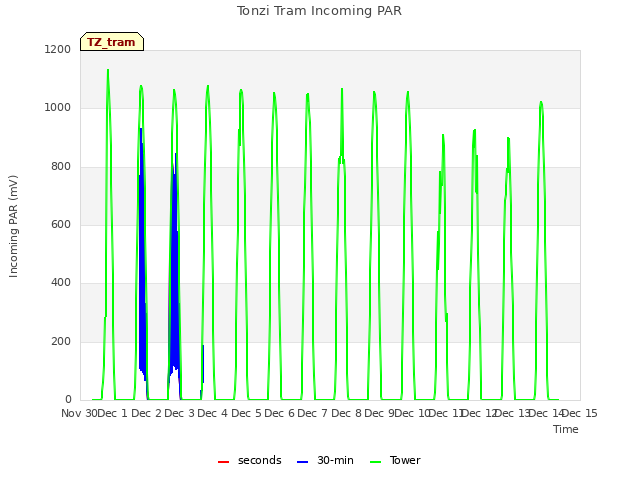This screenshot has width=640, height=480.
Task: Click the 1200 y-axis tick label
Action: point(58,49)
